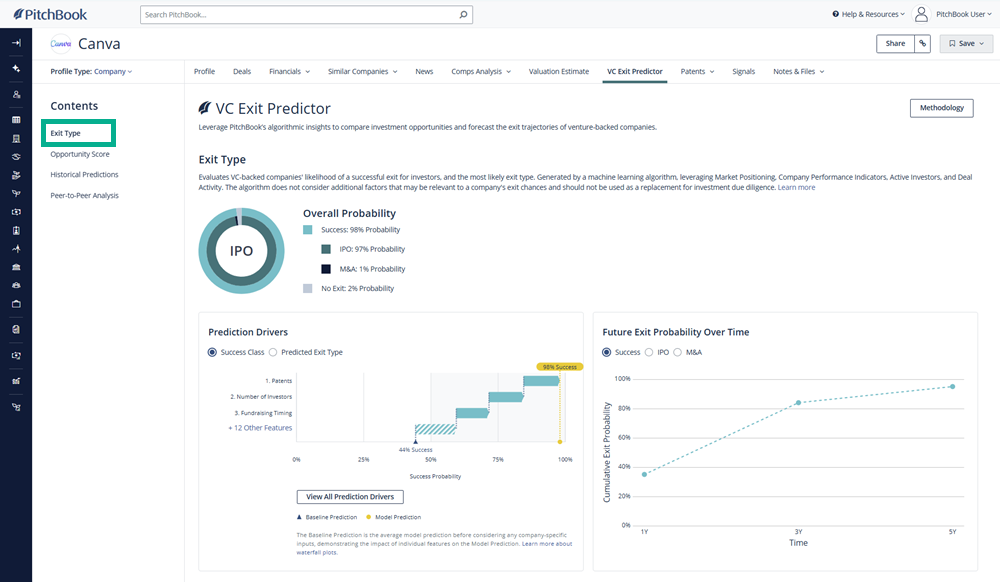Open the bank columns icon in the sidebar
This screenshot has width=1001, height=582.
point(16,267)
